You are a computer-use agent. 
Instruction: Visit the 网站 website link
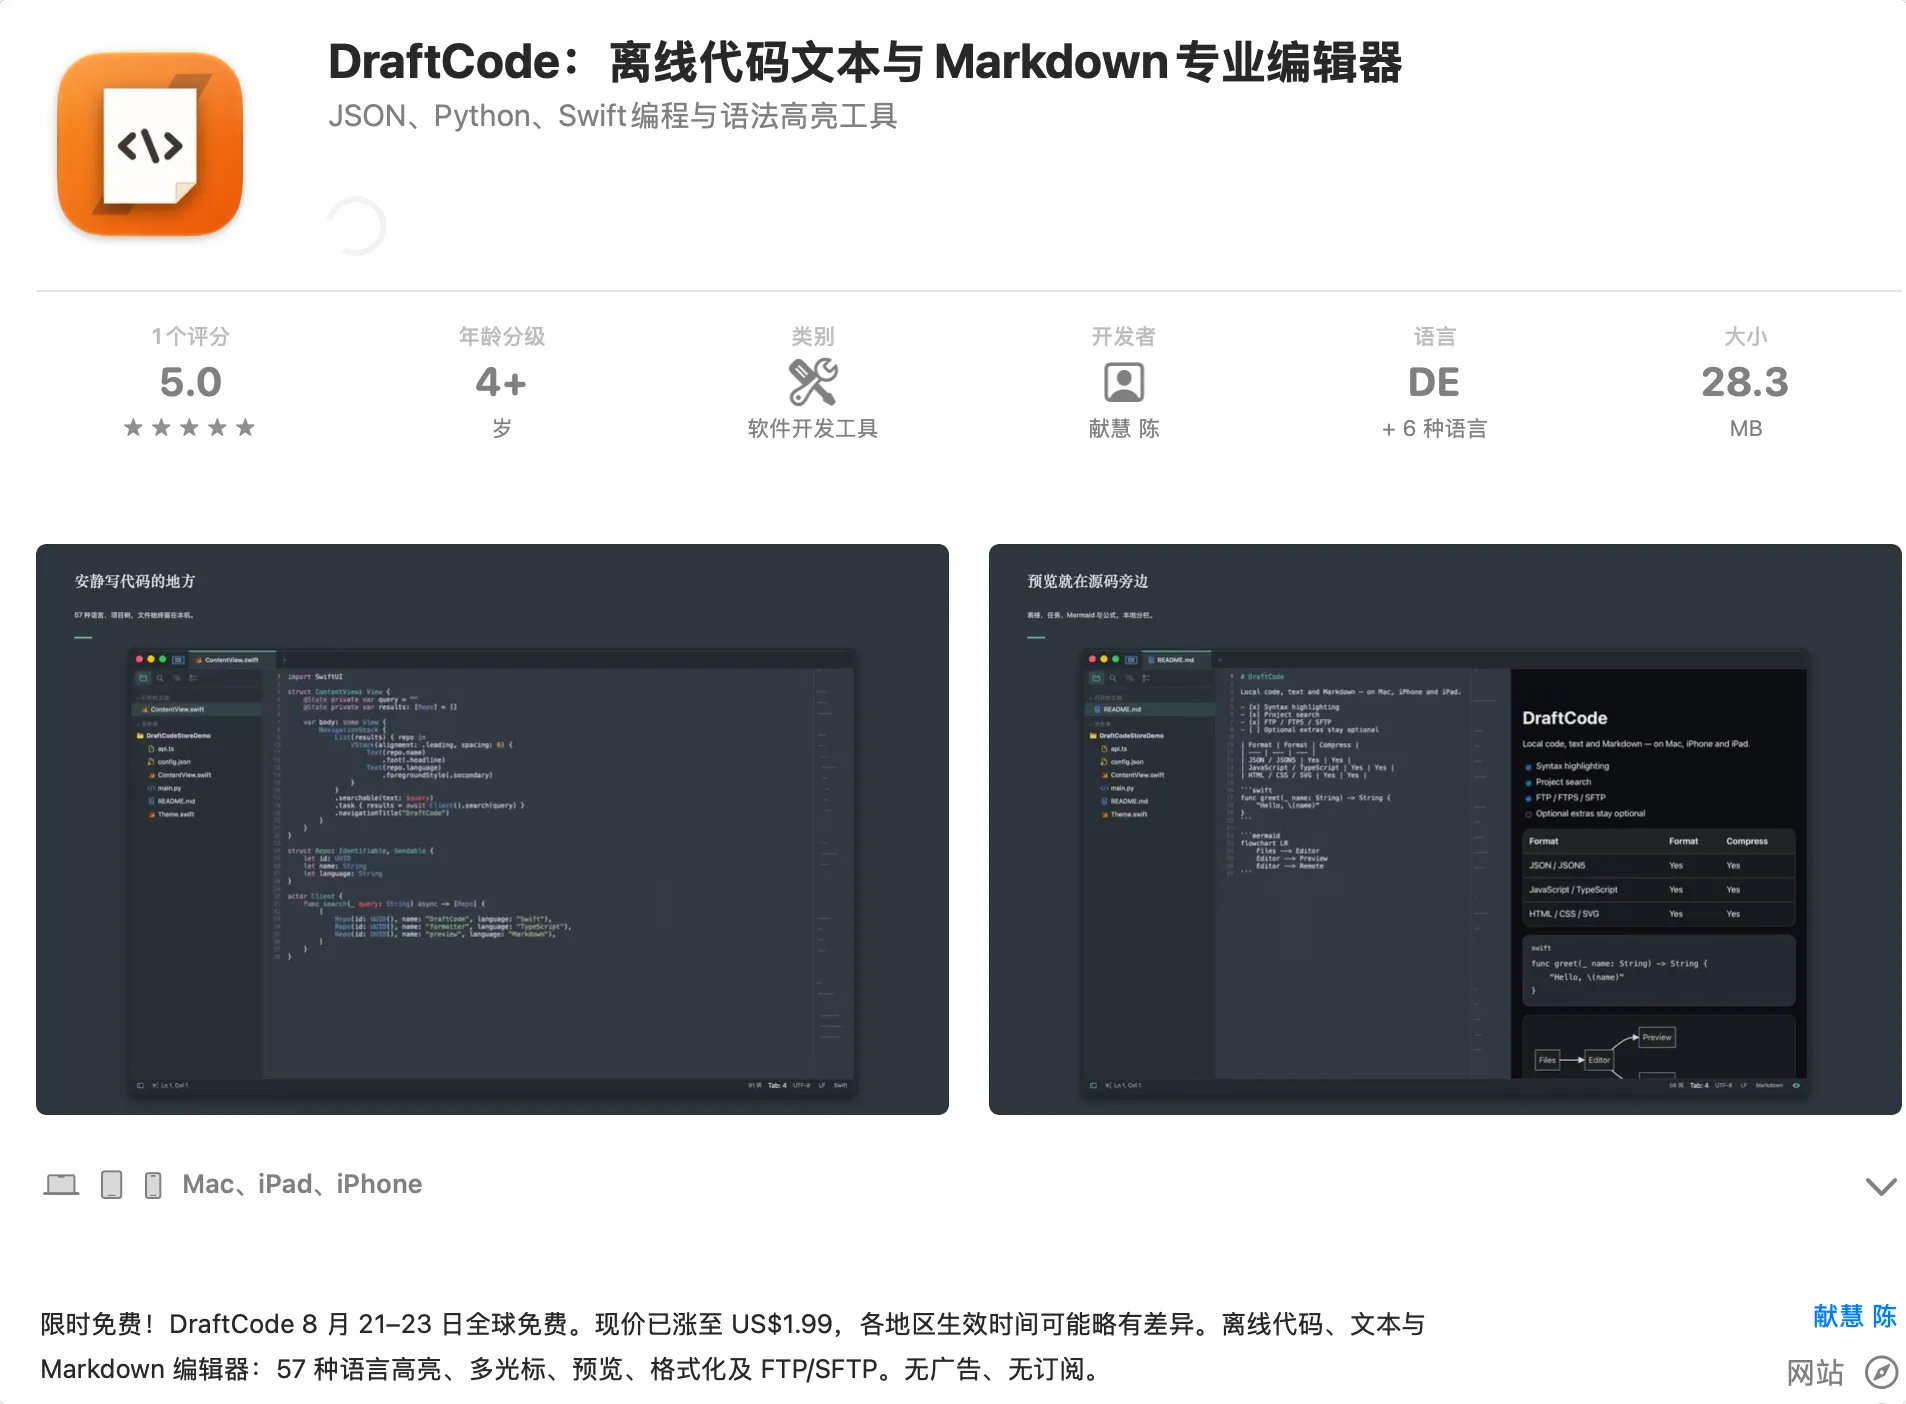1815,1372
